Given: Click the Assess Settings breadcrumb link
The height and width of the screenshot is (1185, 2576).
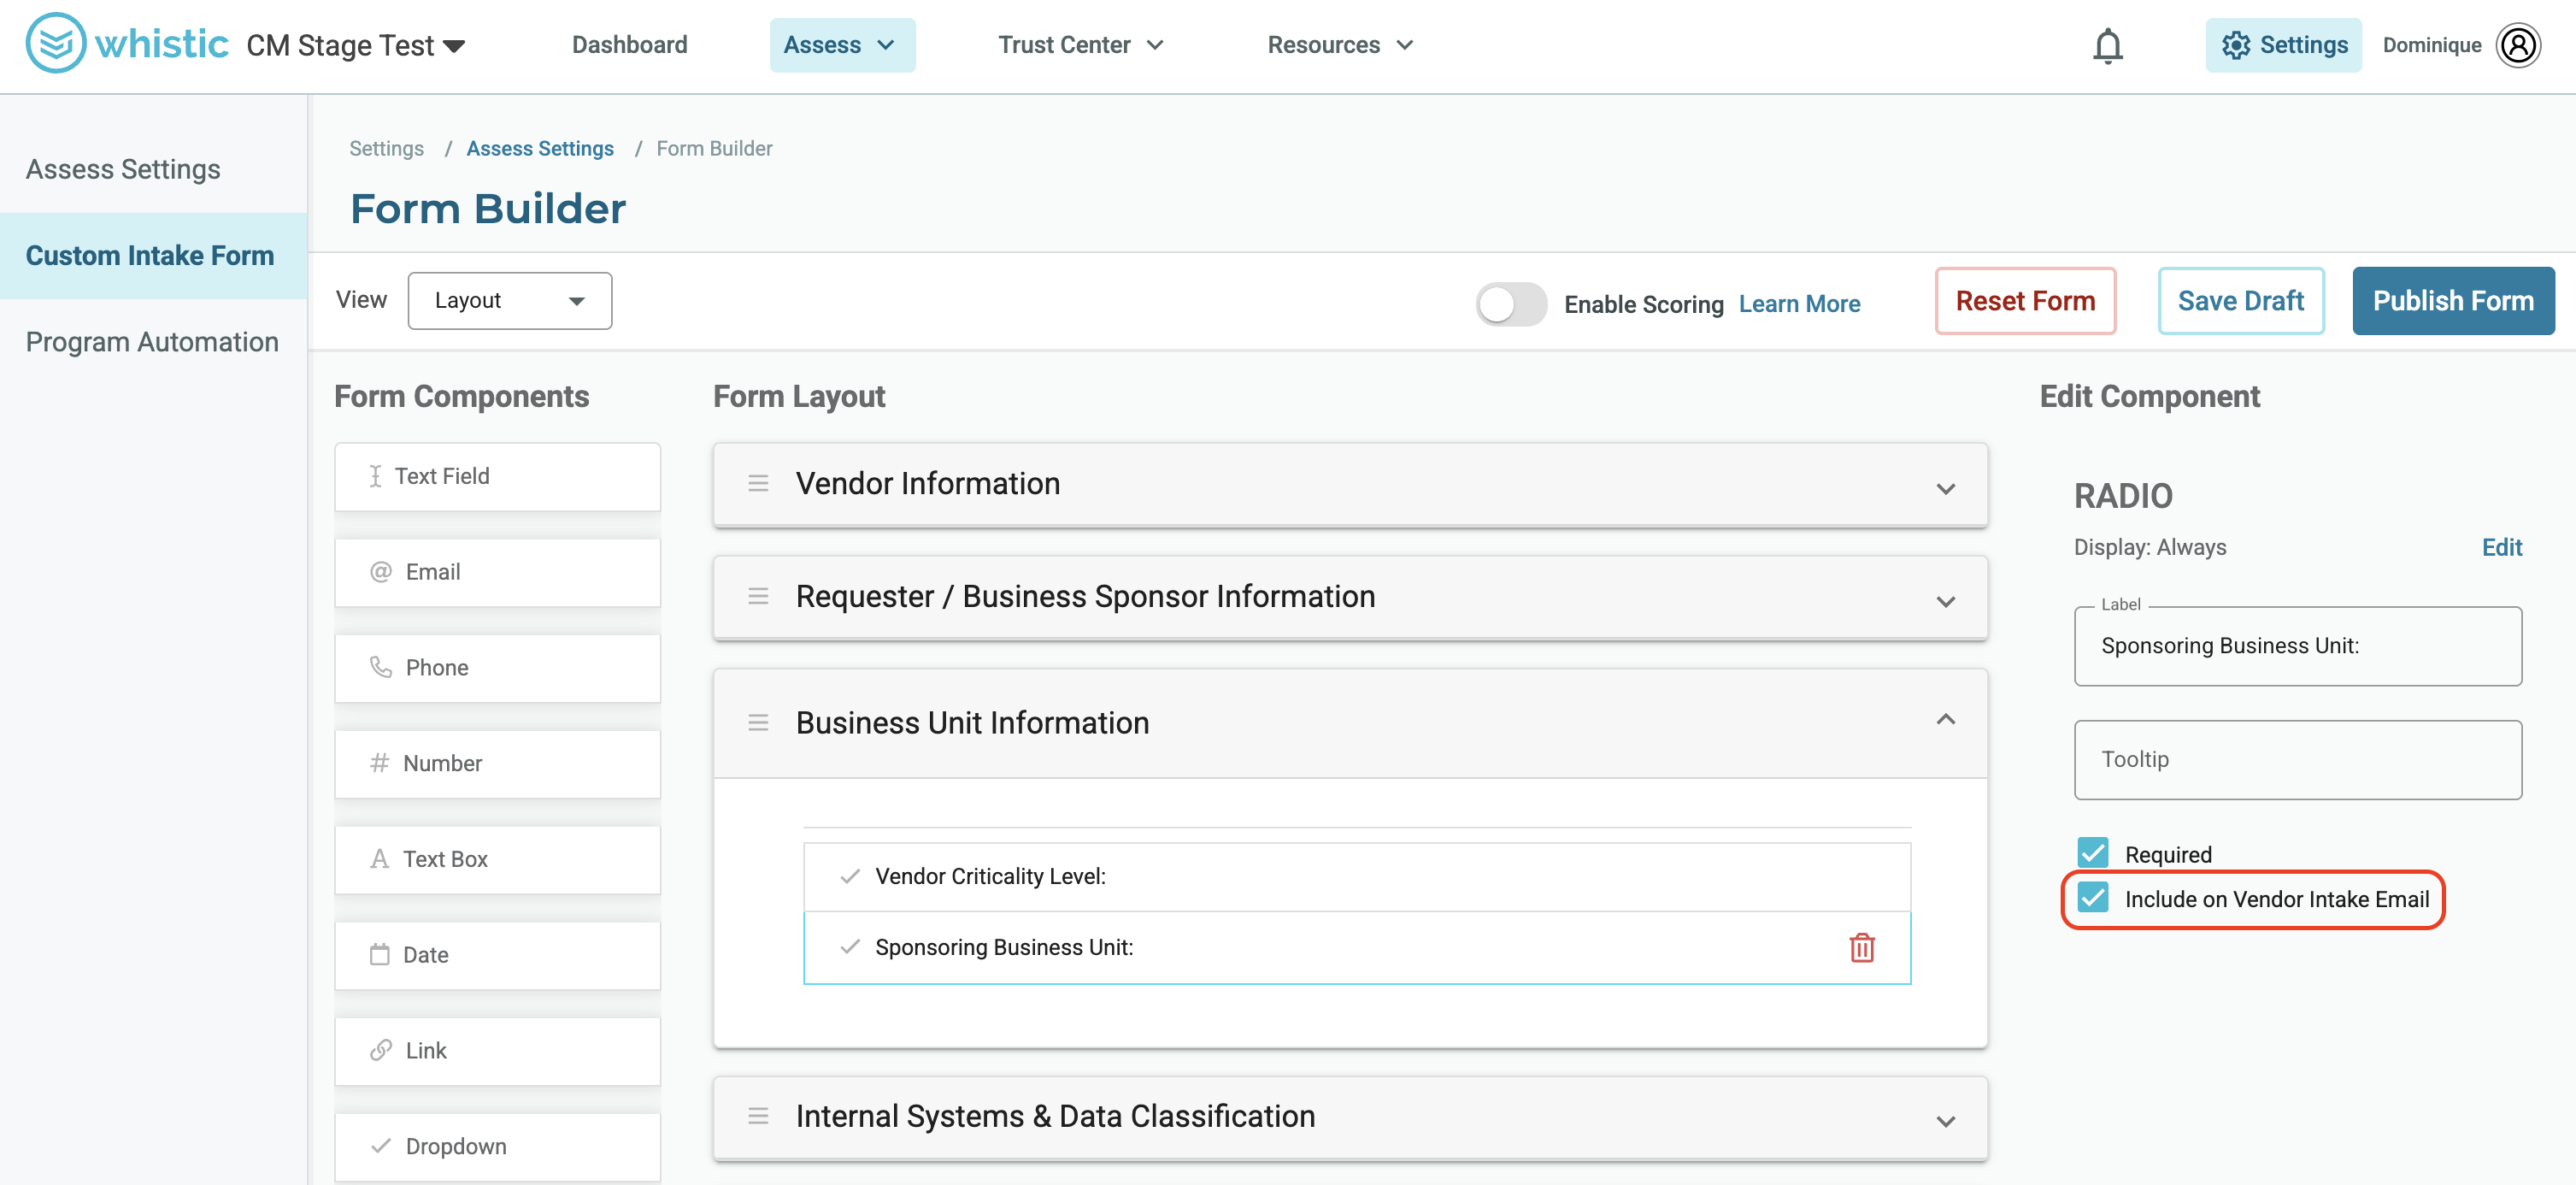Looking at the screenshot, I should pos(540,148).
